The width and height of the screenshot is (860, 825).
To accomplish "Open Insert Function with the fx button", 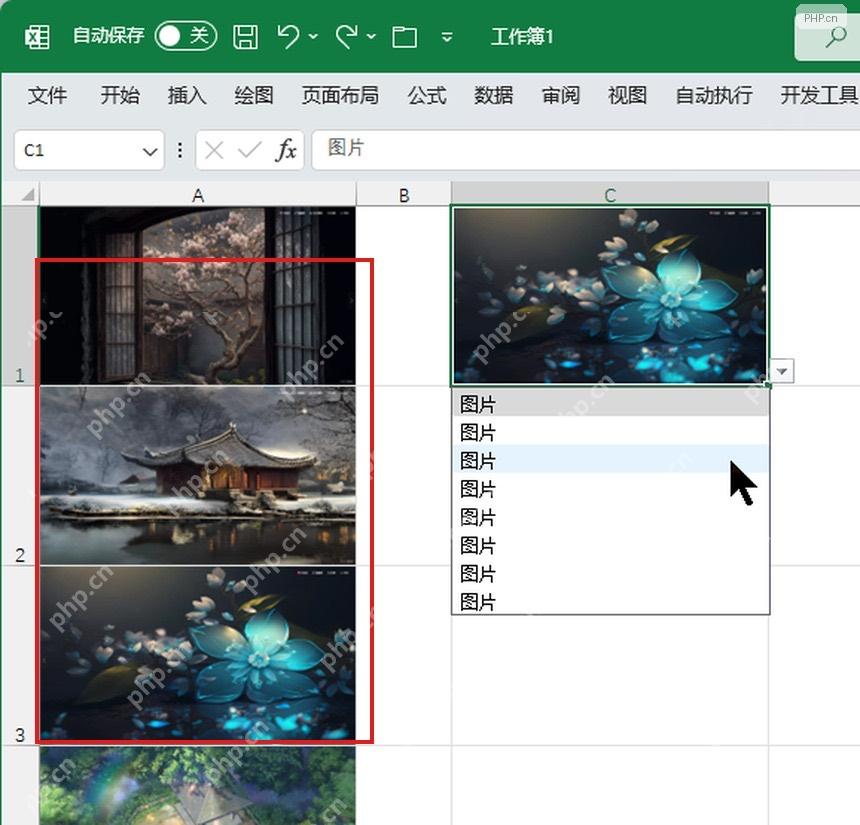I will (286, 150).
